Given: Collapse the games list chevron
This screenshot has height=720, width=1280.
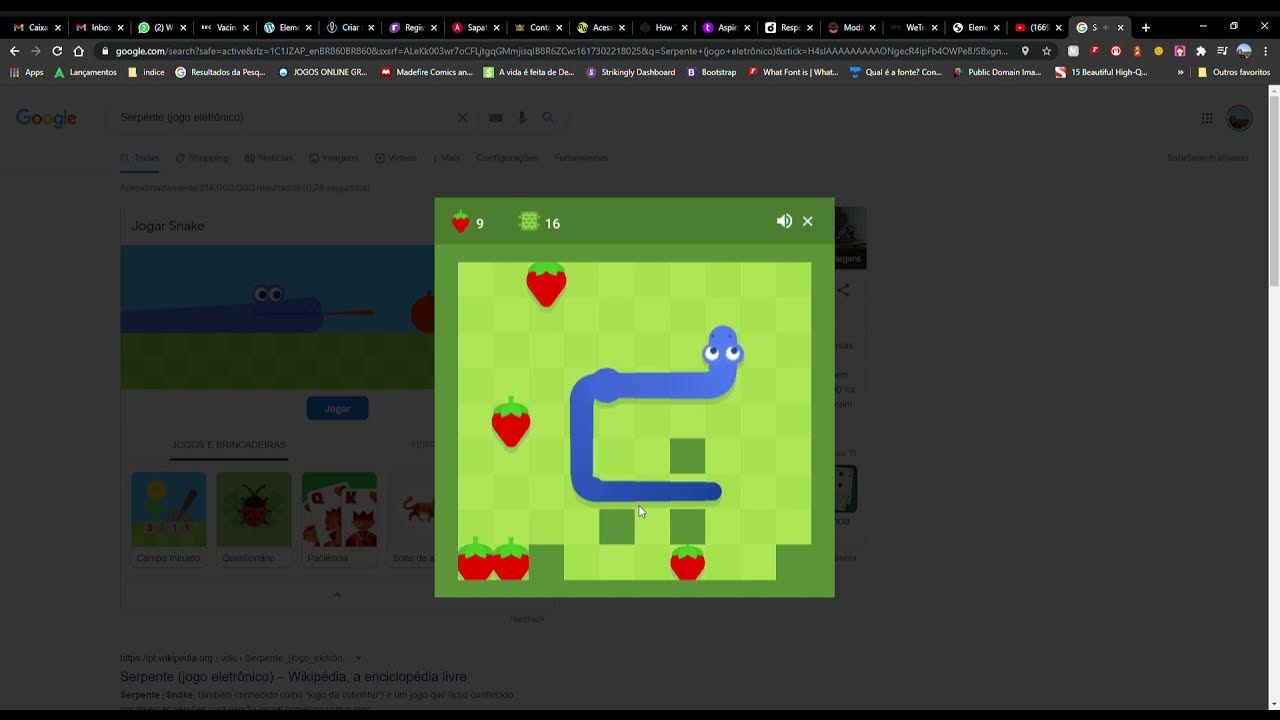Looking at the screenshot, I should click(x=337, y=595).
